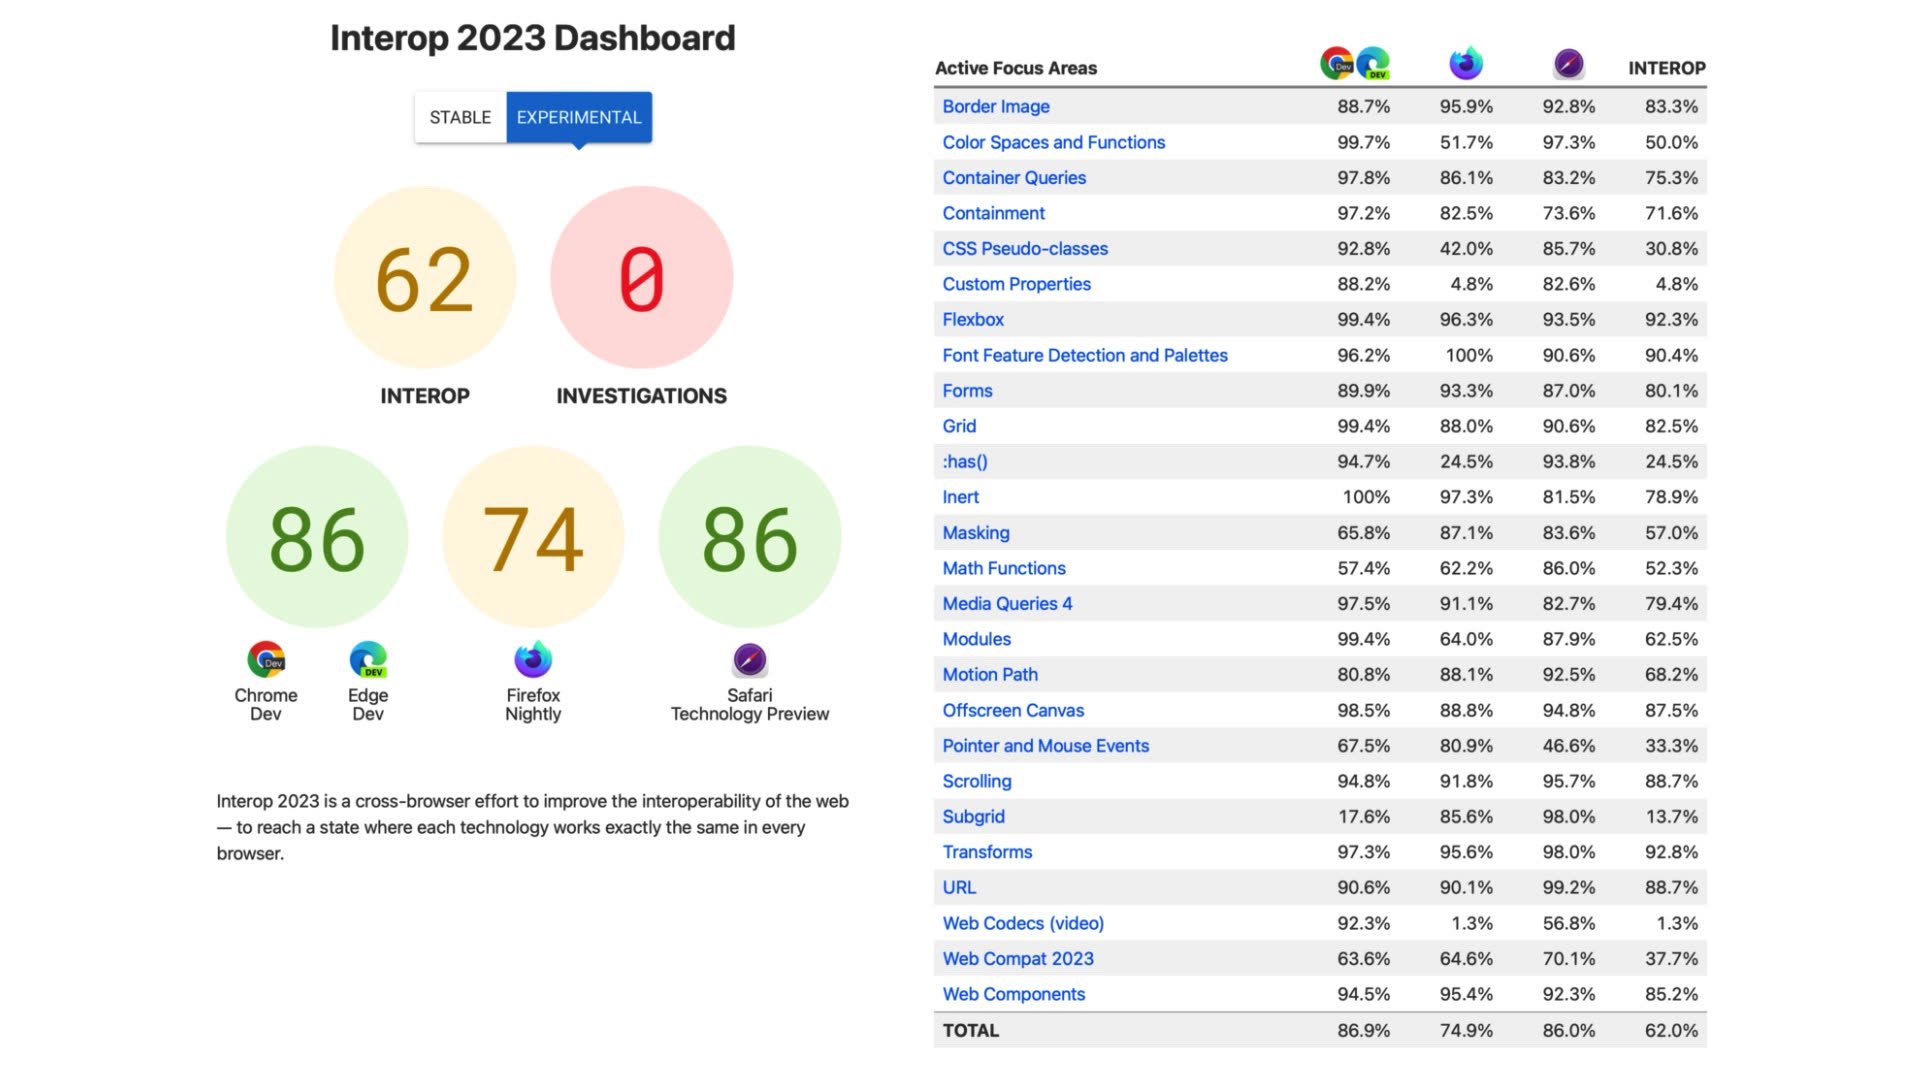
Task: Click the 62 Interop score circle
Action: click(x=425, y=278)
